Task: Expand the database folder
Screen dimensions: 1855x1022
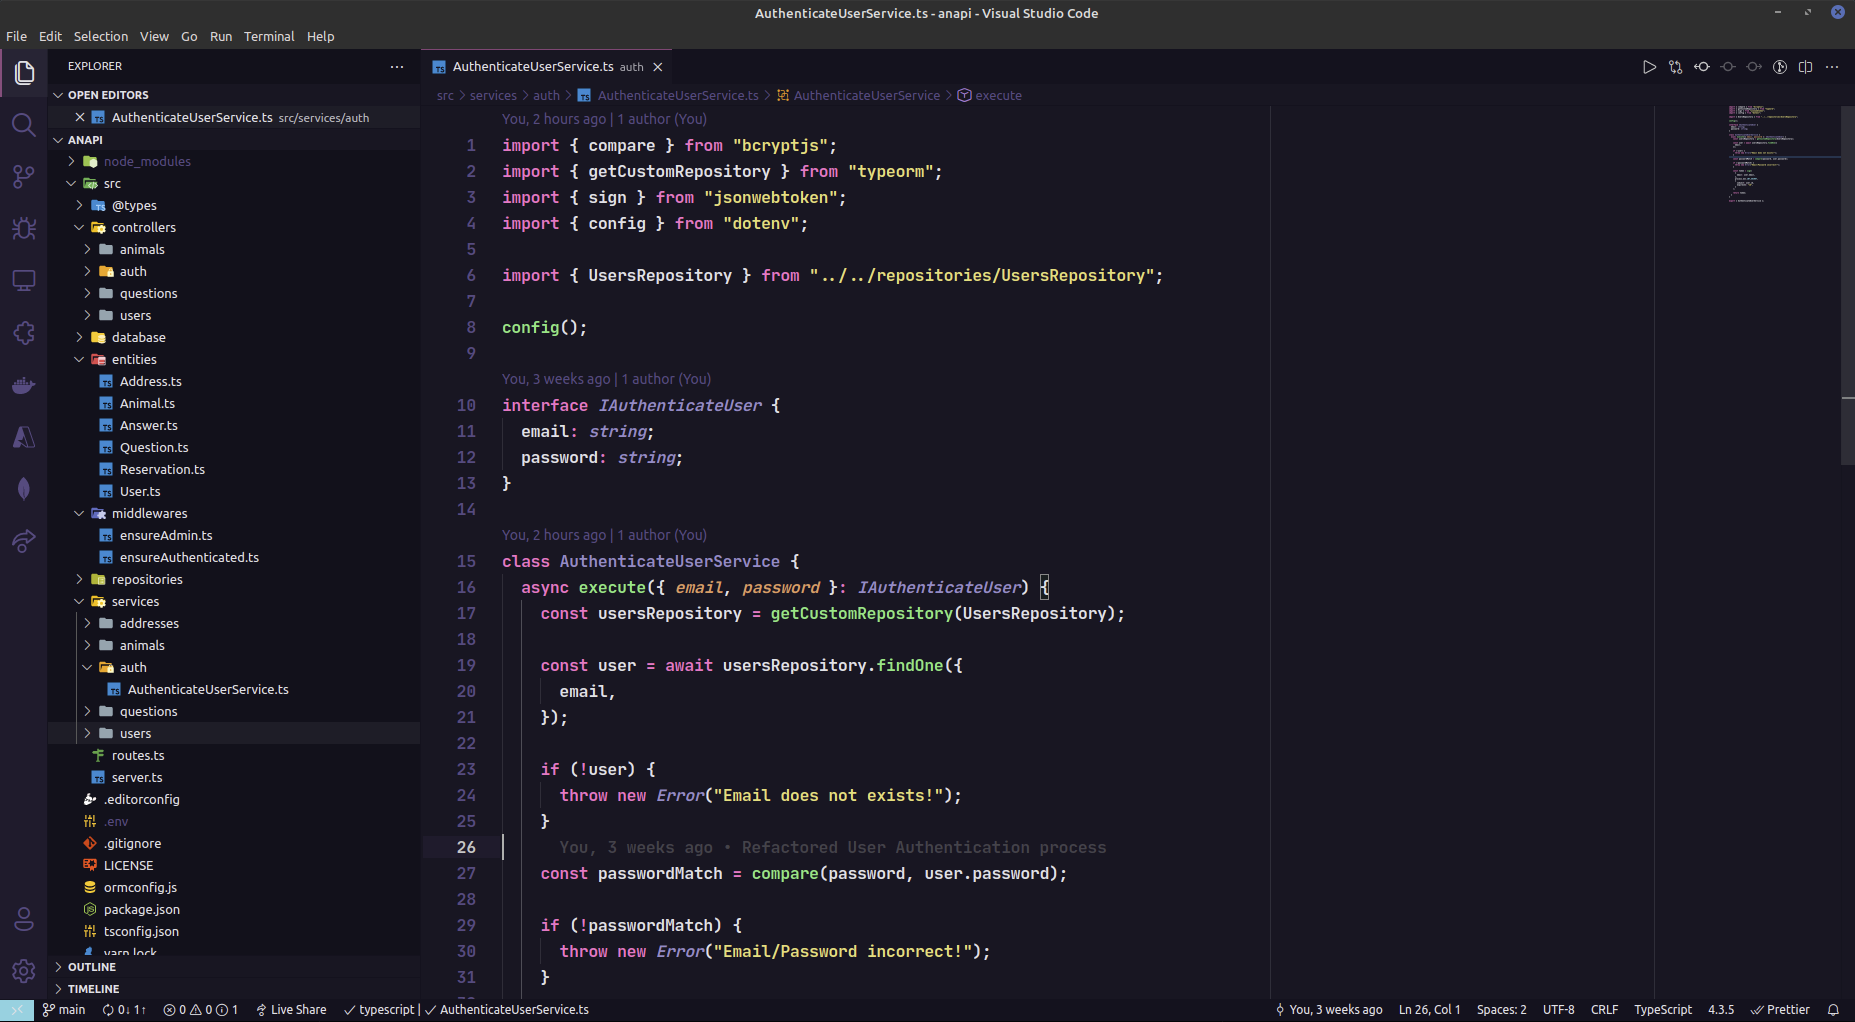Action: tap(234, 337)
